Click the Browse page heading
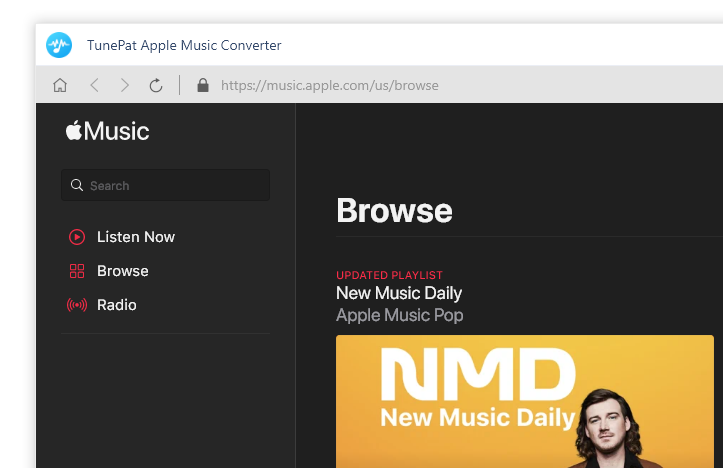The height and width of the screenshot is (468, 723). 394,211
